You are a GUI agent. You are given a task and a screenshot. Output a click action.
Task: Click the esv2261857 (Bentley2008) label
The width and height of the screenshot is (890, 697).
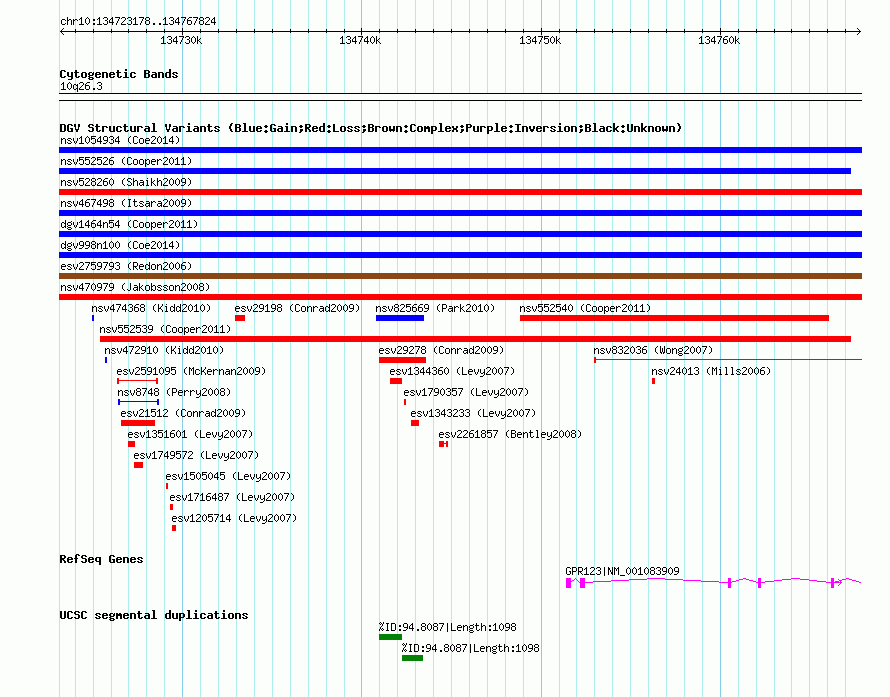pyautogui.click(x=510, y=434)
